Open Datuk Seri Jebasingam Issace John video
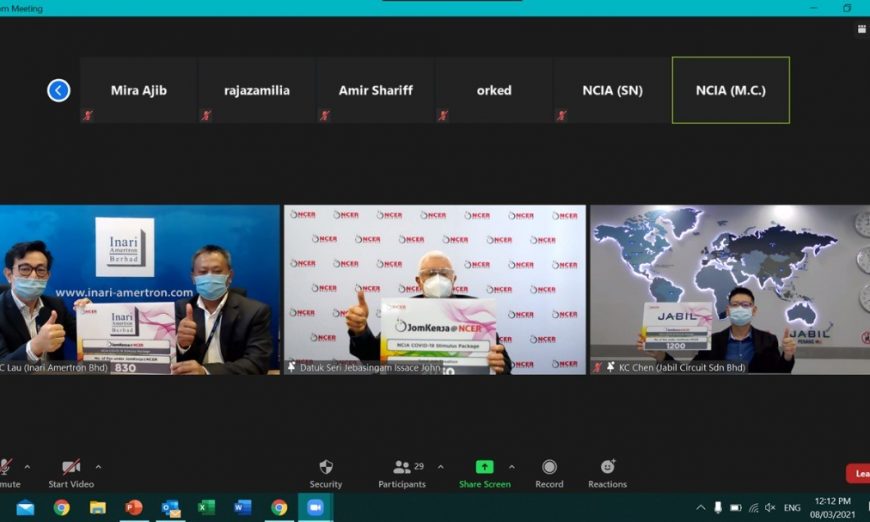Image resolution: width=870 pixels, height=522 pixels. point(434,290)
